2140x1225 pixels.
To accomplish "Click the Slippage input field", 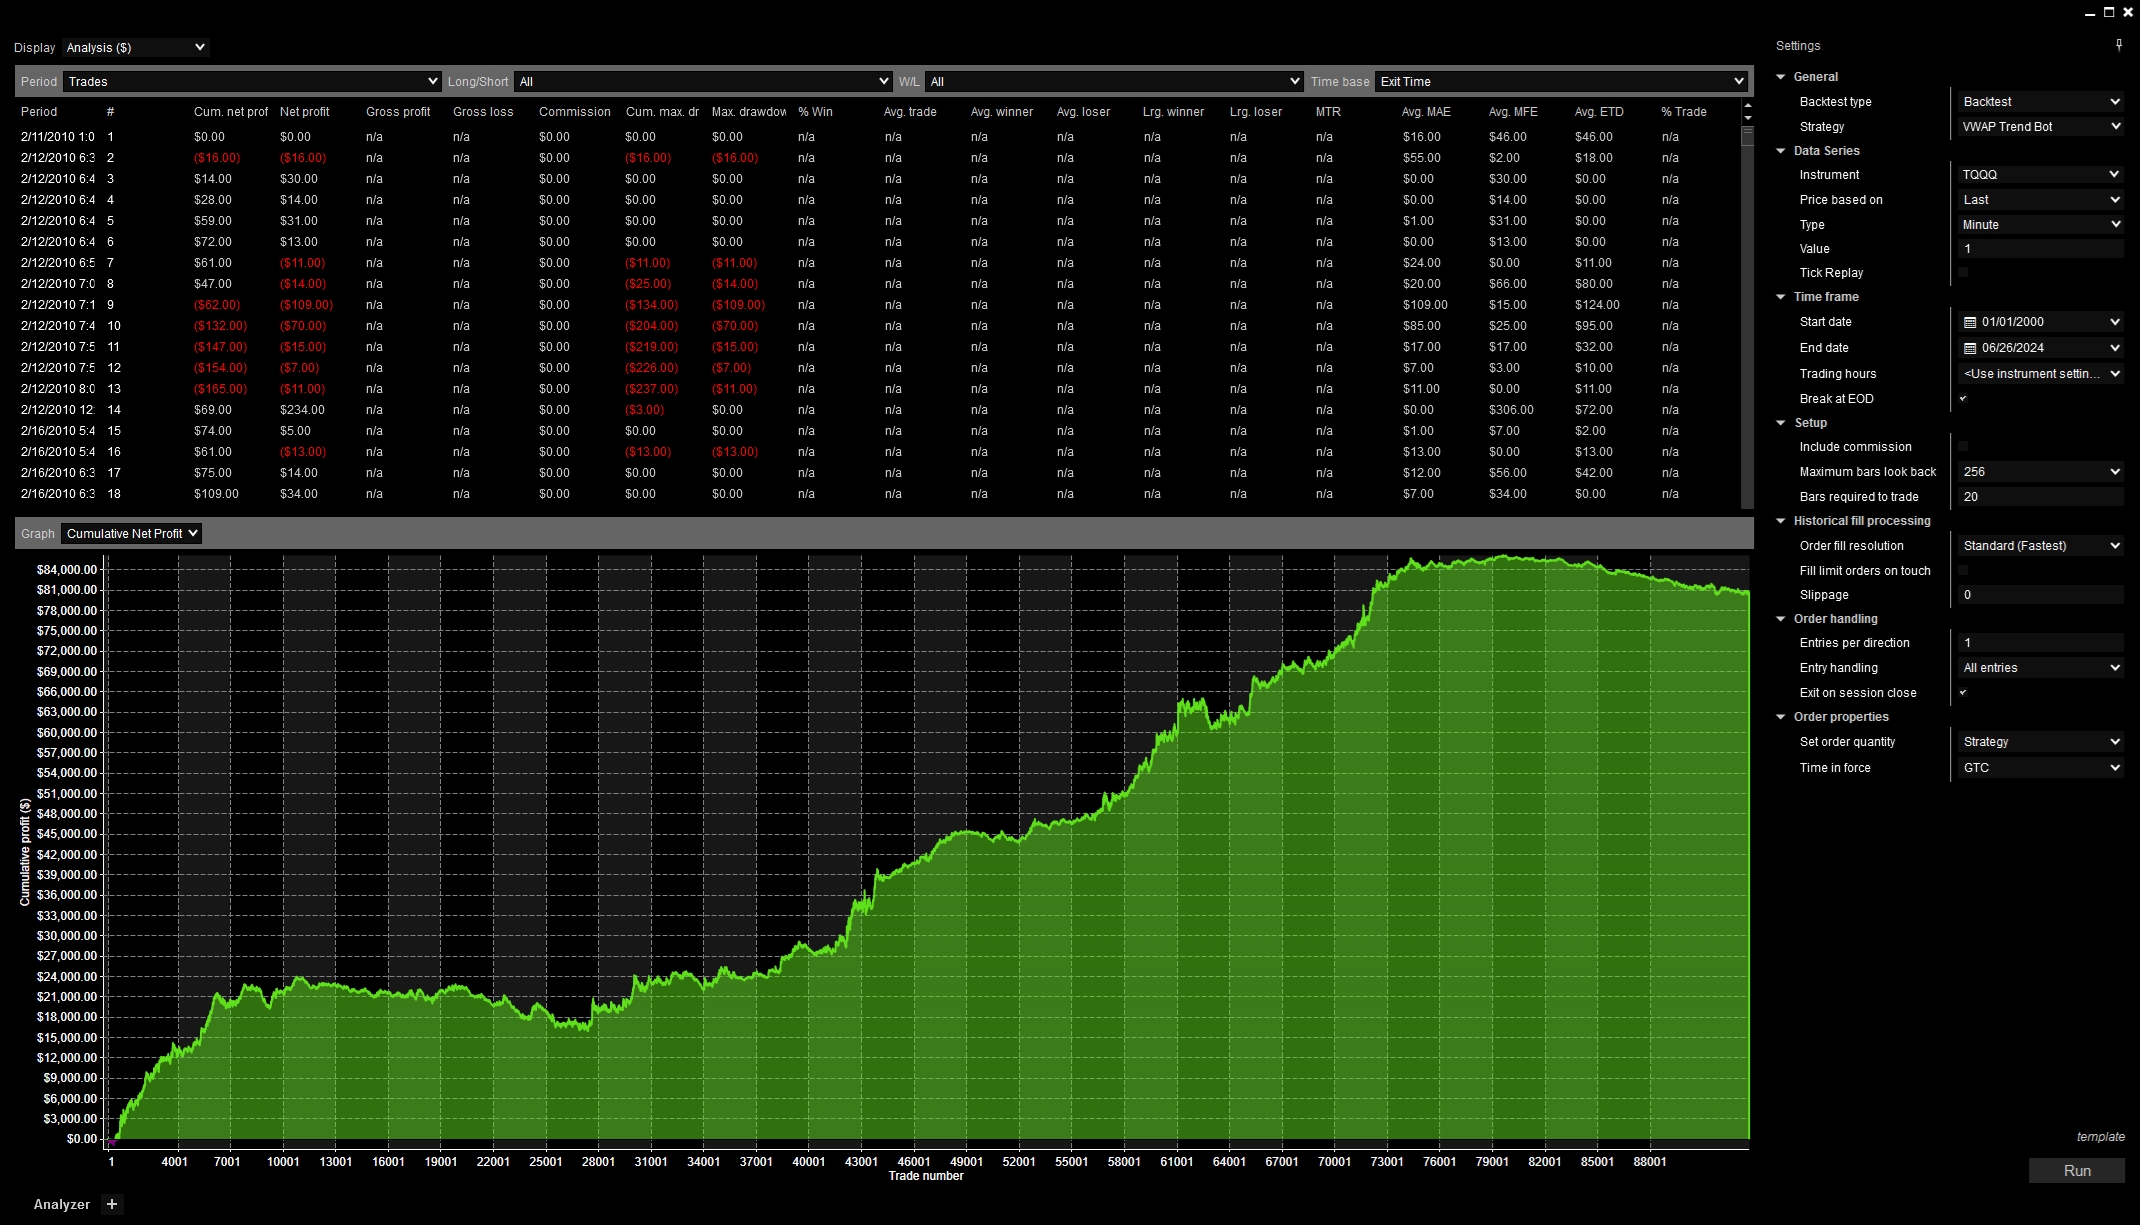I will tap(2041, 594).
